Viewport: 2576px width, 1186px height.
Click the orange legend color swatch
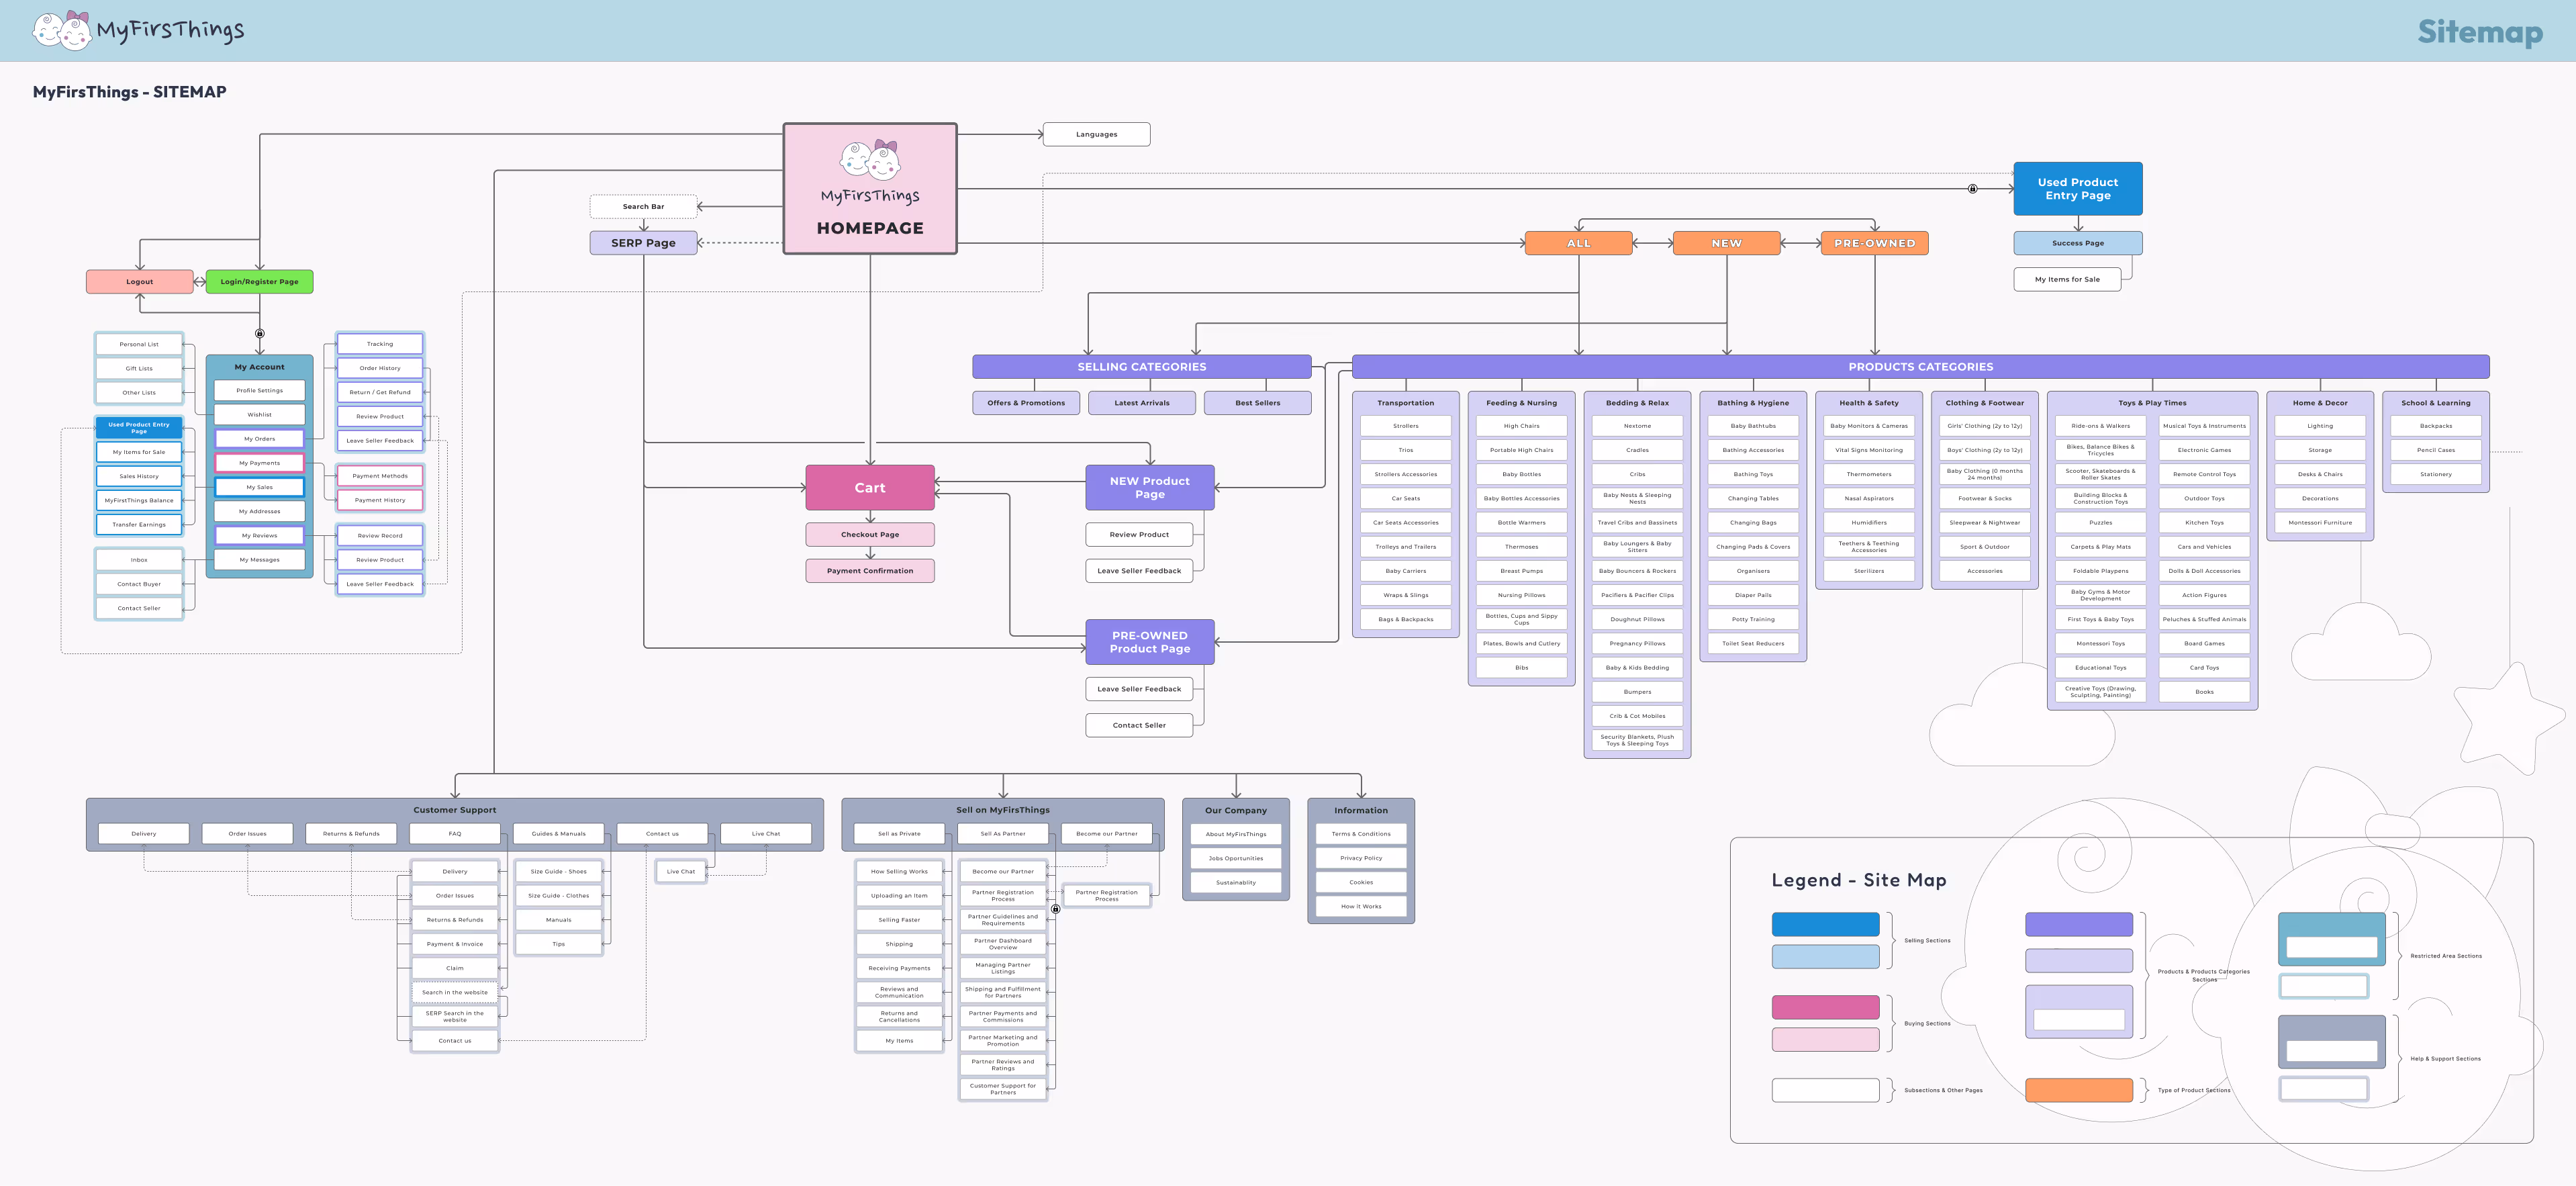2078,1090
